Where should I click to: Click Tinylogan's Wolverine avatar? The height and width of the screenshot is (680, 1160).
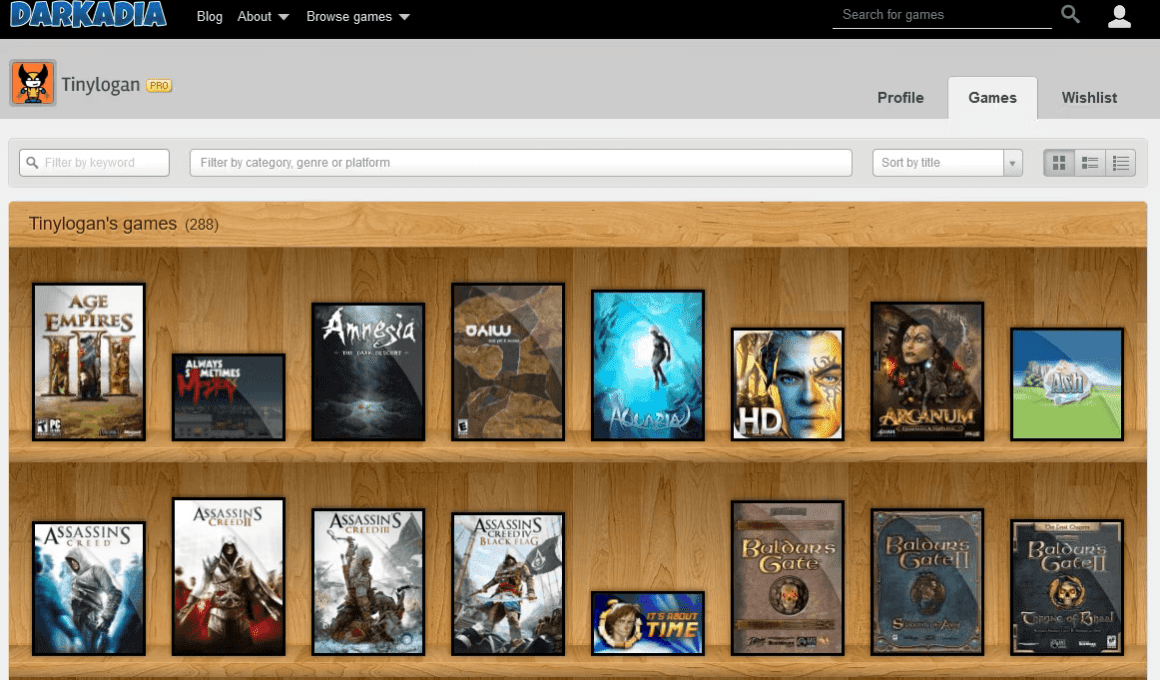tap(33, 83)
